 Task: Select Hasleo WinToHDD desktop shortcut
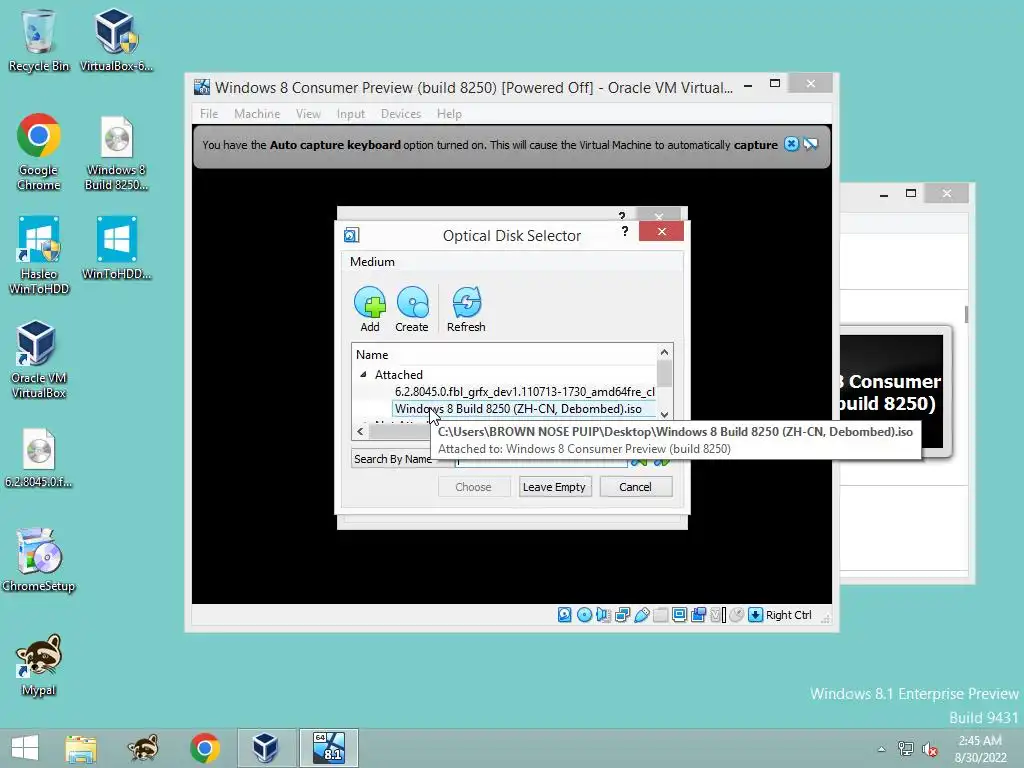[39, 255]
